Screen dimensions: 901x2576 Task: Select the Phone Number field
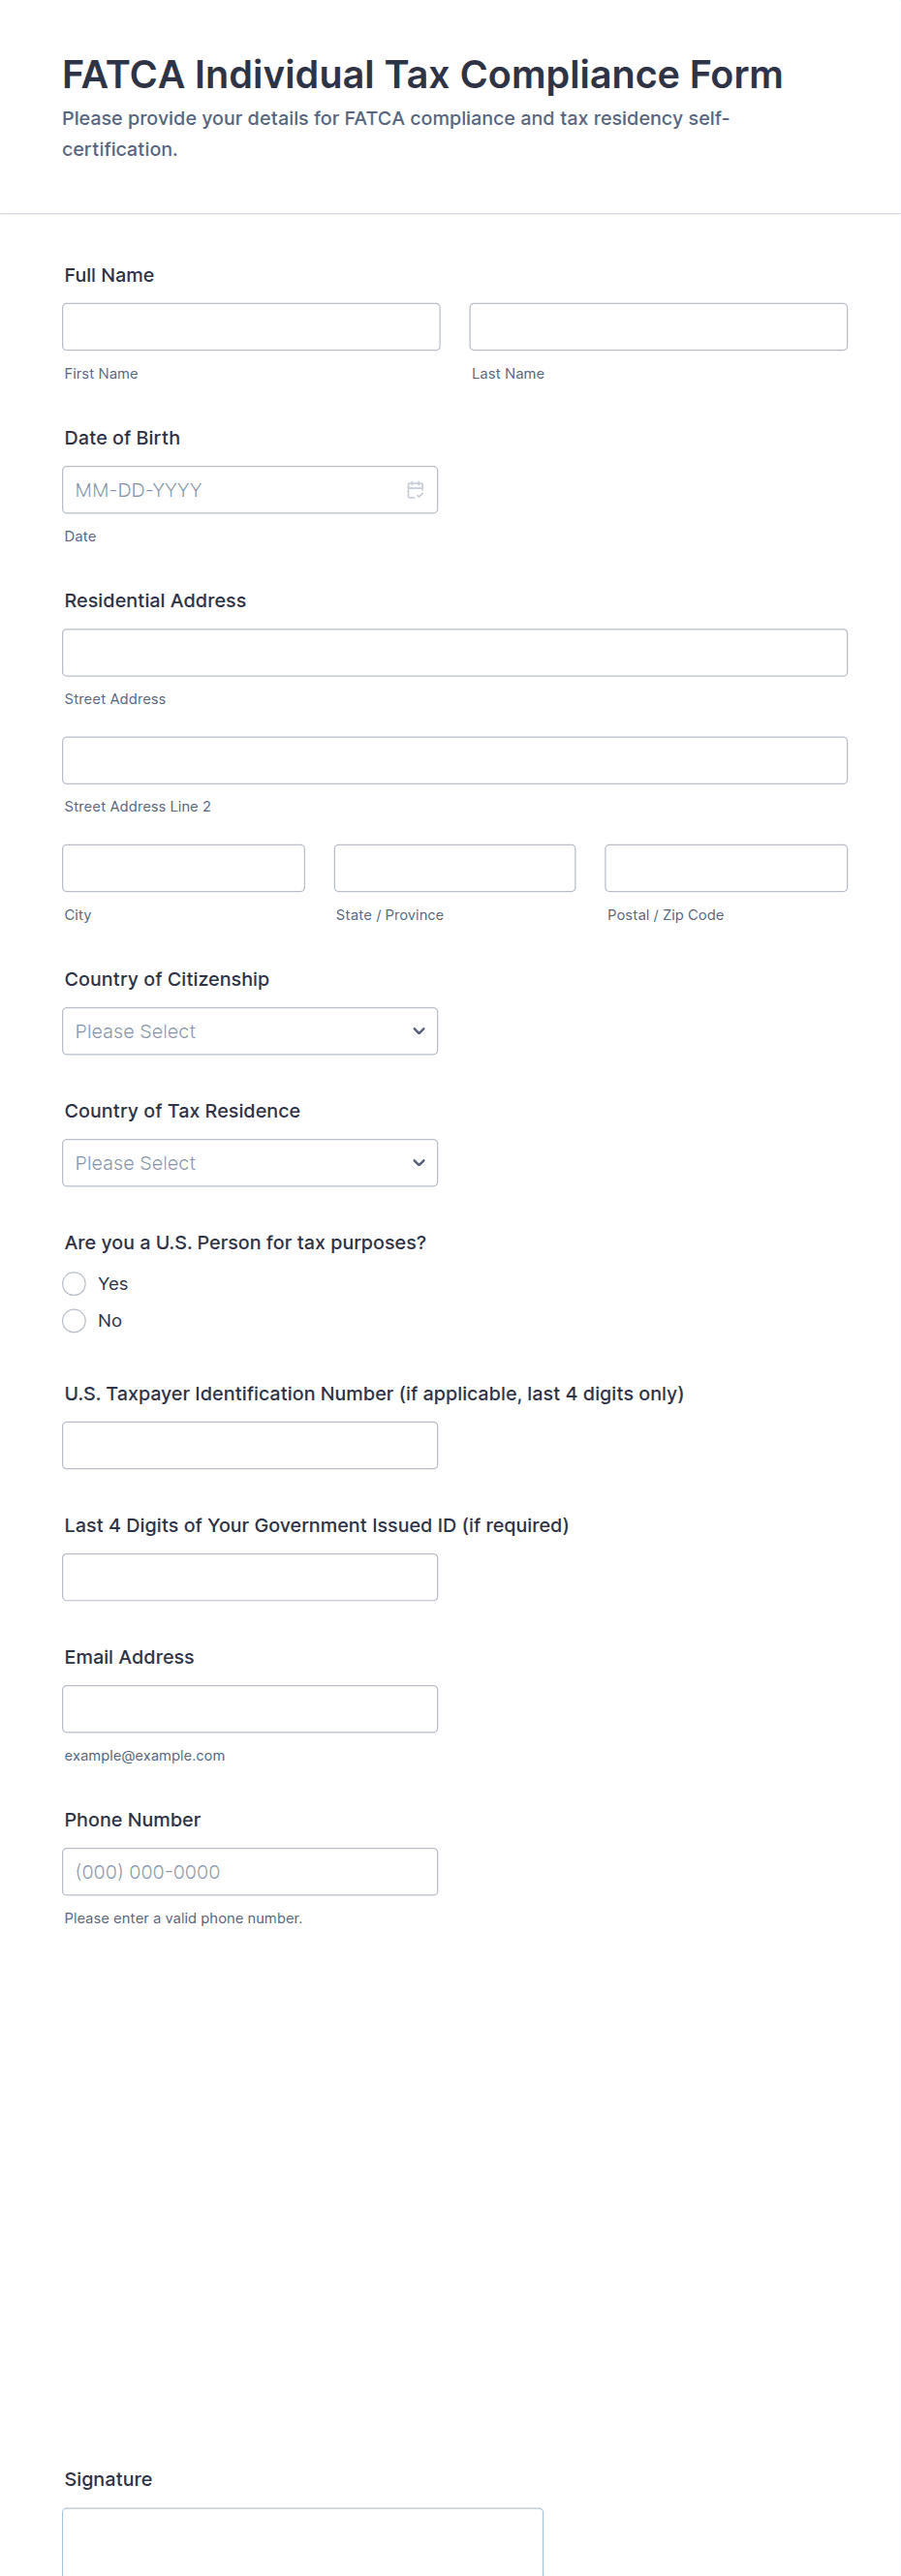[x=249, y=1872]
